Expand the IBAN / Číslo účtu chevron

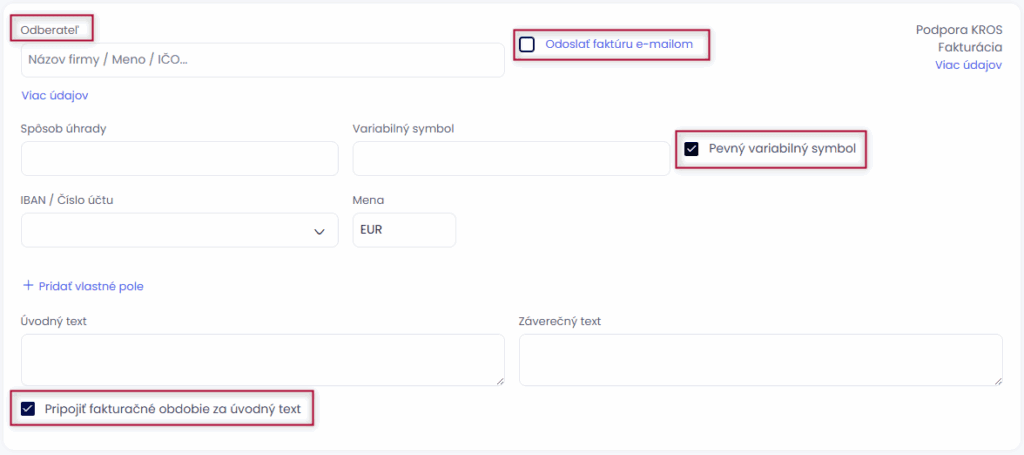(x=319, y=231)
